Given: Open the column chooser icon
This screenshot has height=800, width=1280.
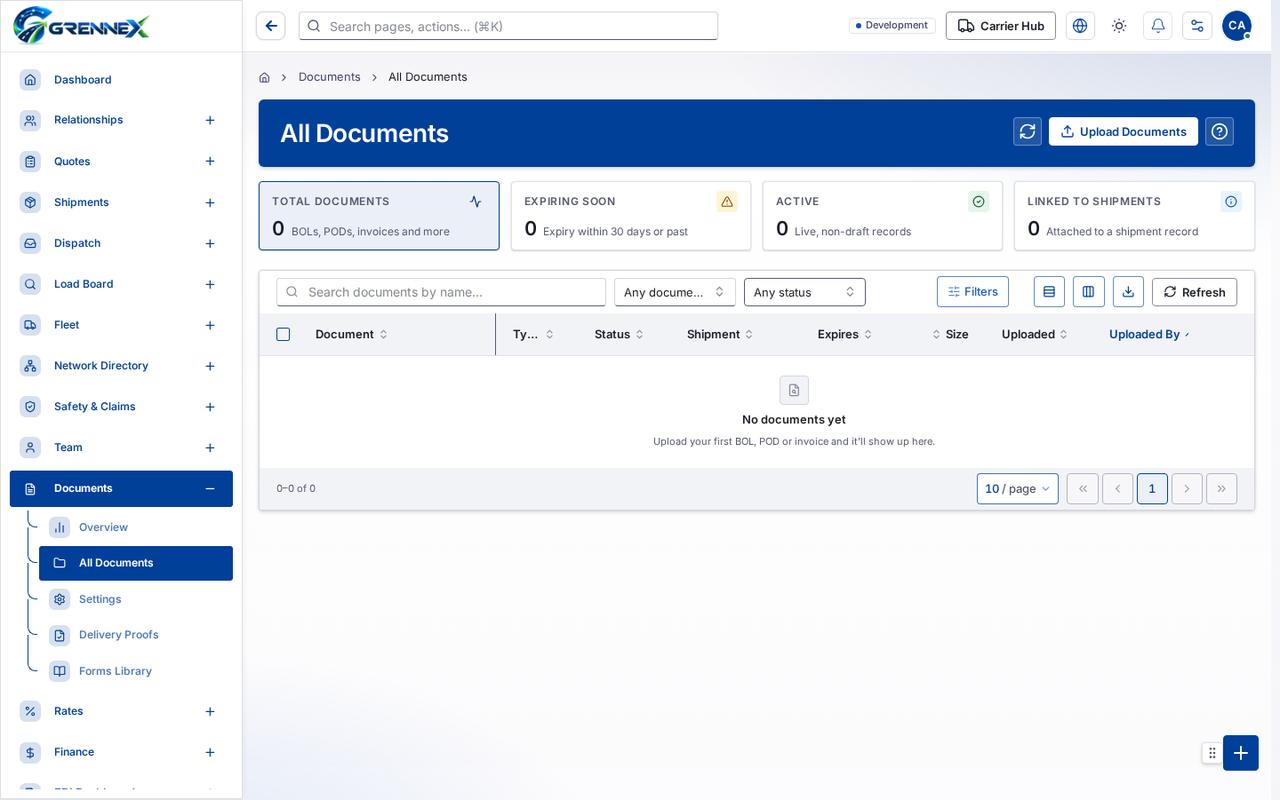Looking at the screenshot, I should (1088, 292).
